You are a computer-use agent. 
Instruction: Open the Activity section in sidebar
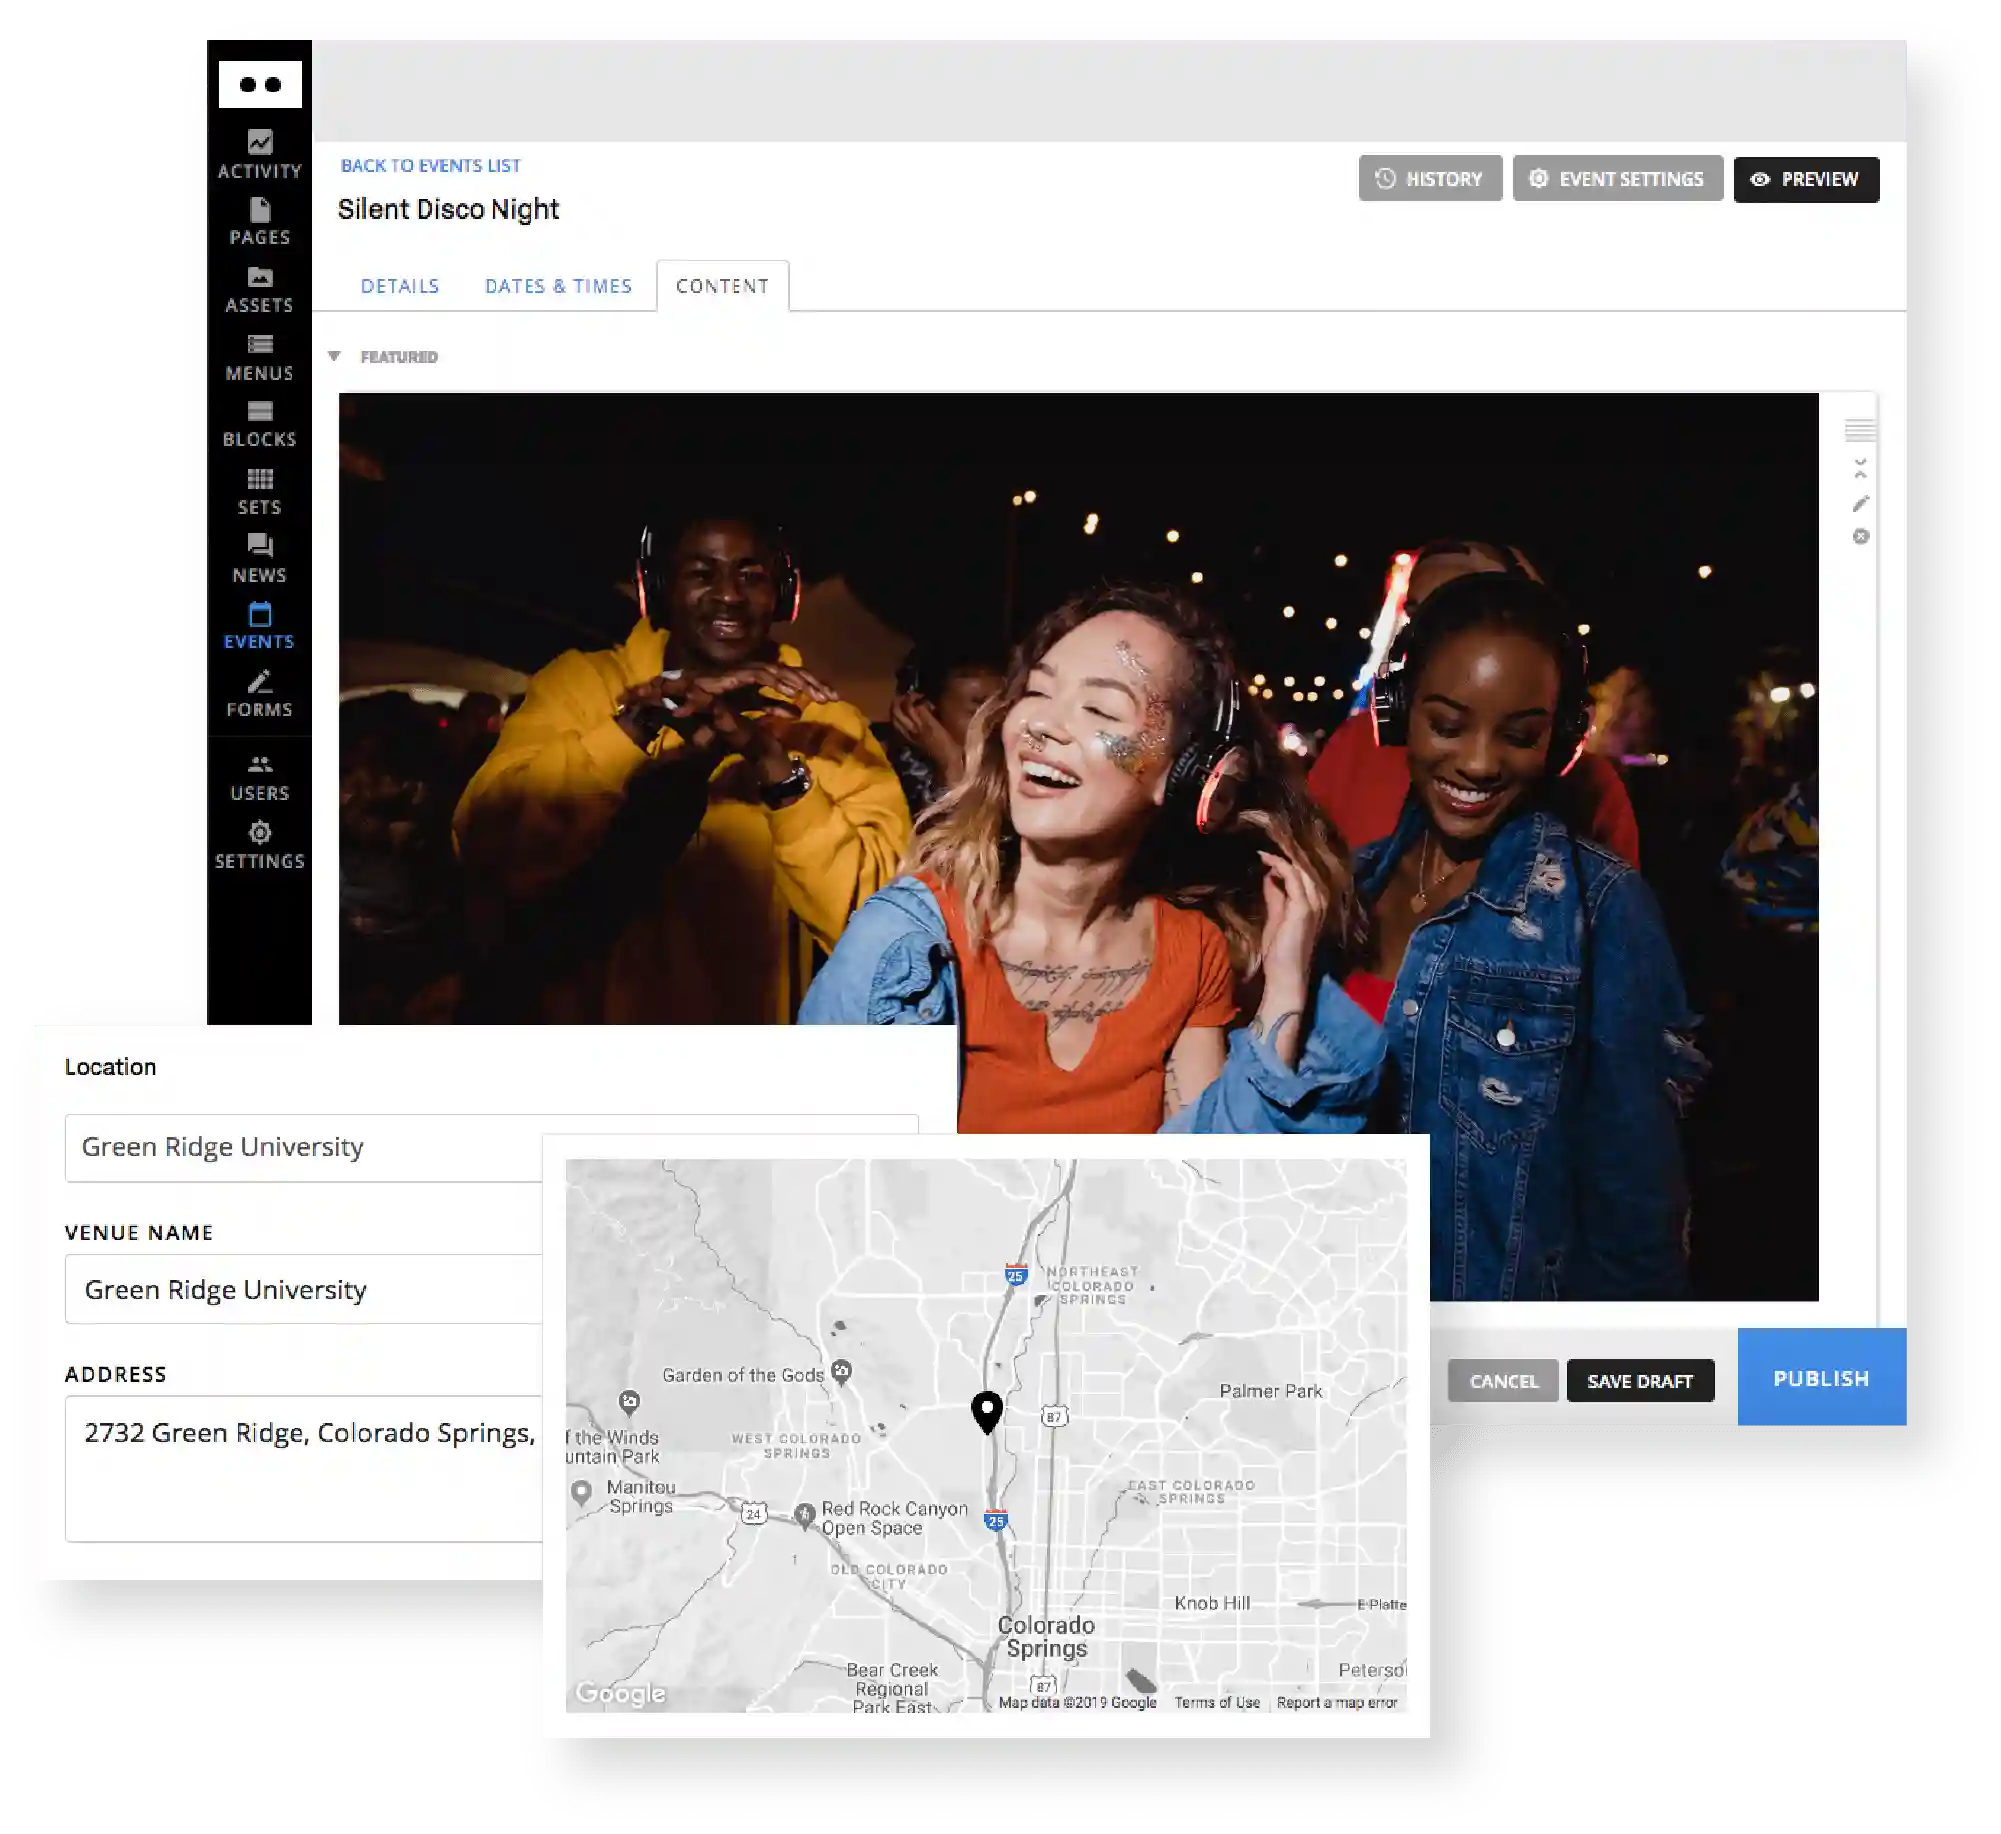260,154
